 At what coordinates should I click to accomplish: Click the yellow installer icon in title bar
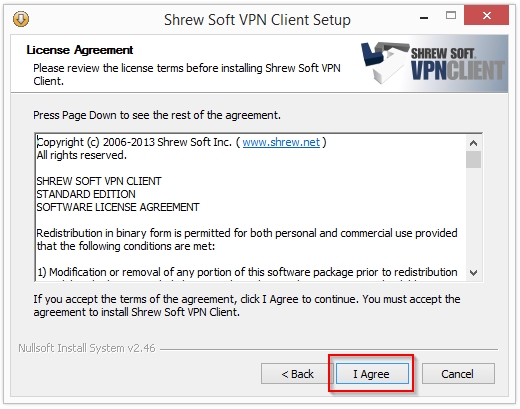[21, 19]
